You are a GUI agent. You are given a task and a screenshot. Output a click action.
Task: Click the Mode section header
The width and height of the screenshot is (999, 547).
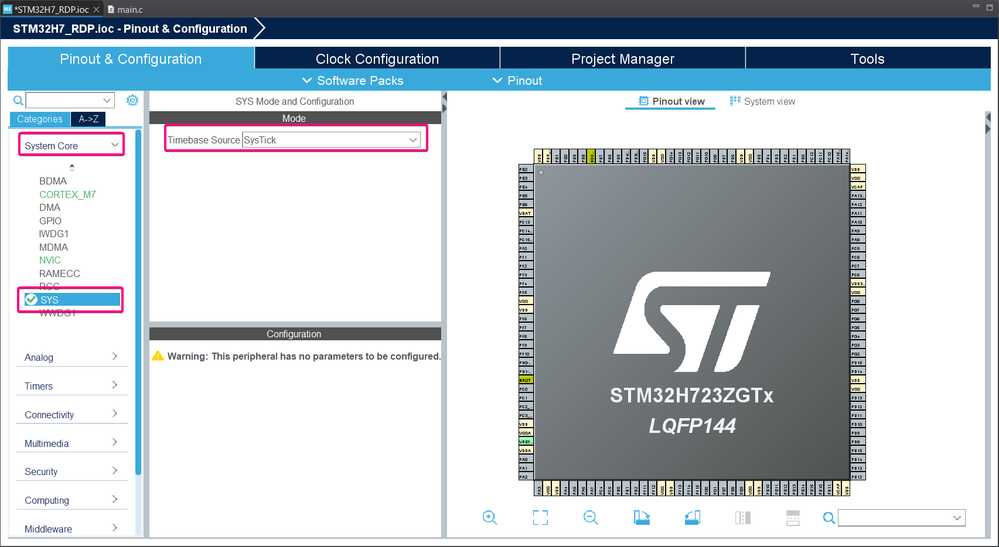[x=295, y=118]
